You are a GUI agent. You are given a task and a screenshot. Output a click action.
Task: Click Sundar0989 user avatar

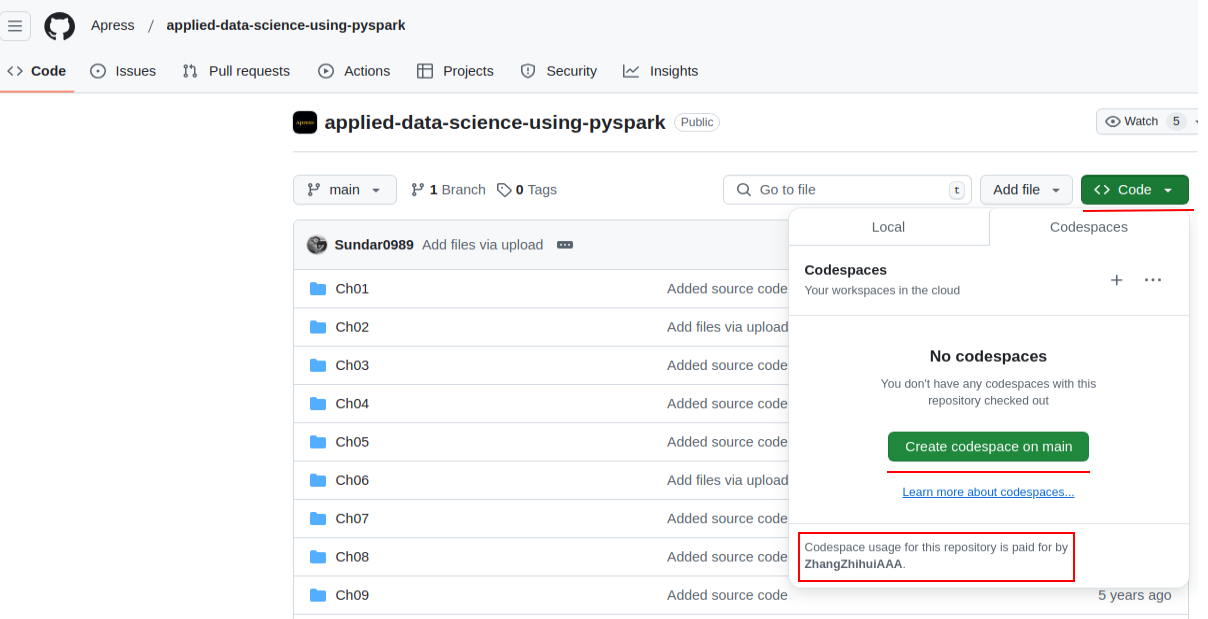coord(317,245)
